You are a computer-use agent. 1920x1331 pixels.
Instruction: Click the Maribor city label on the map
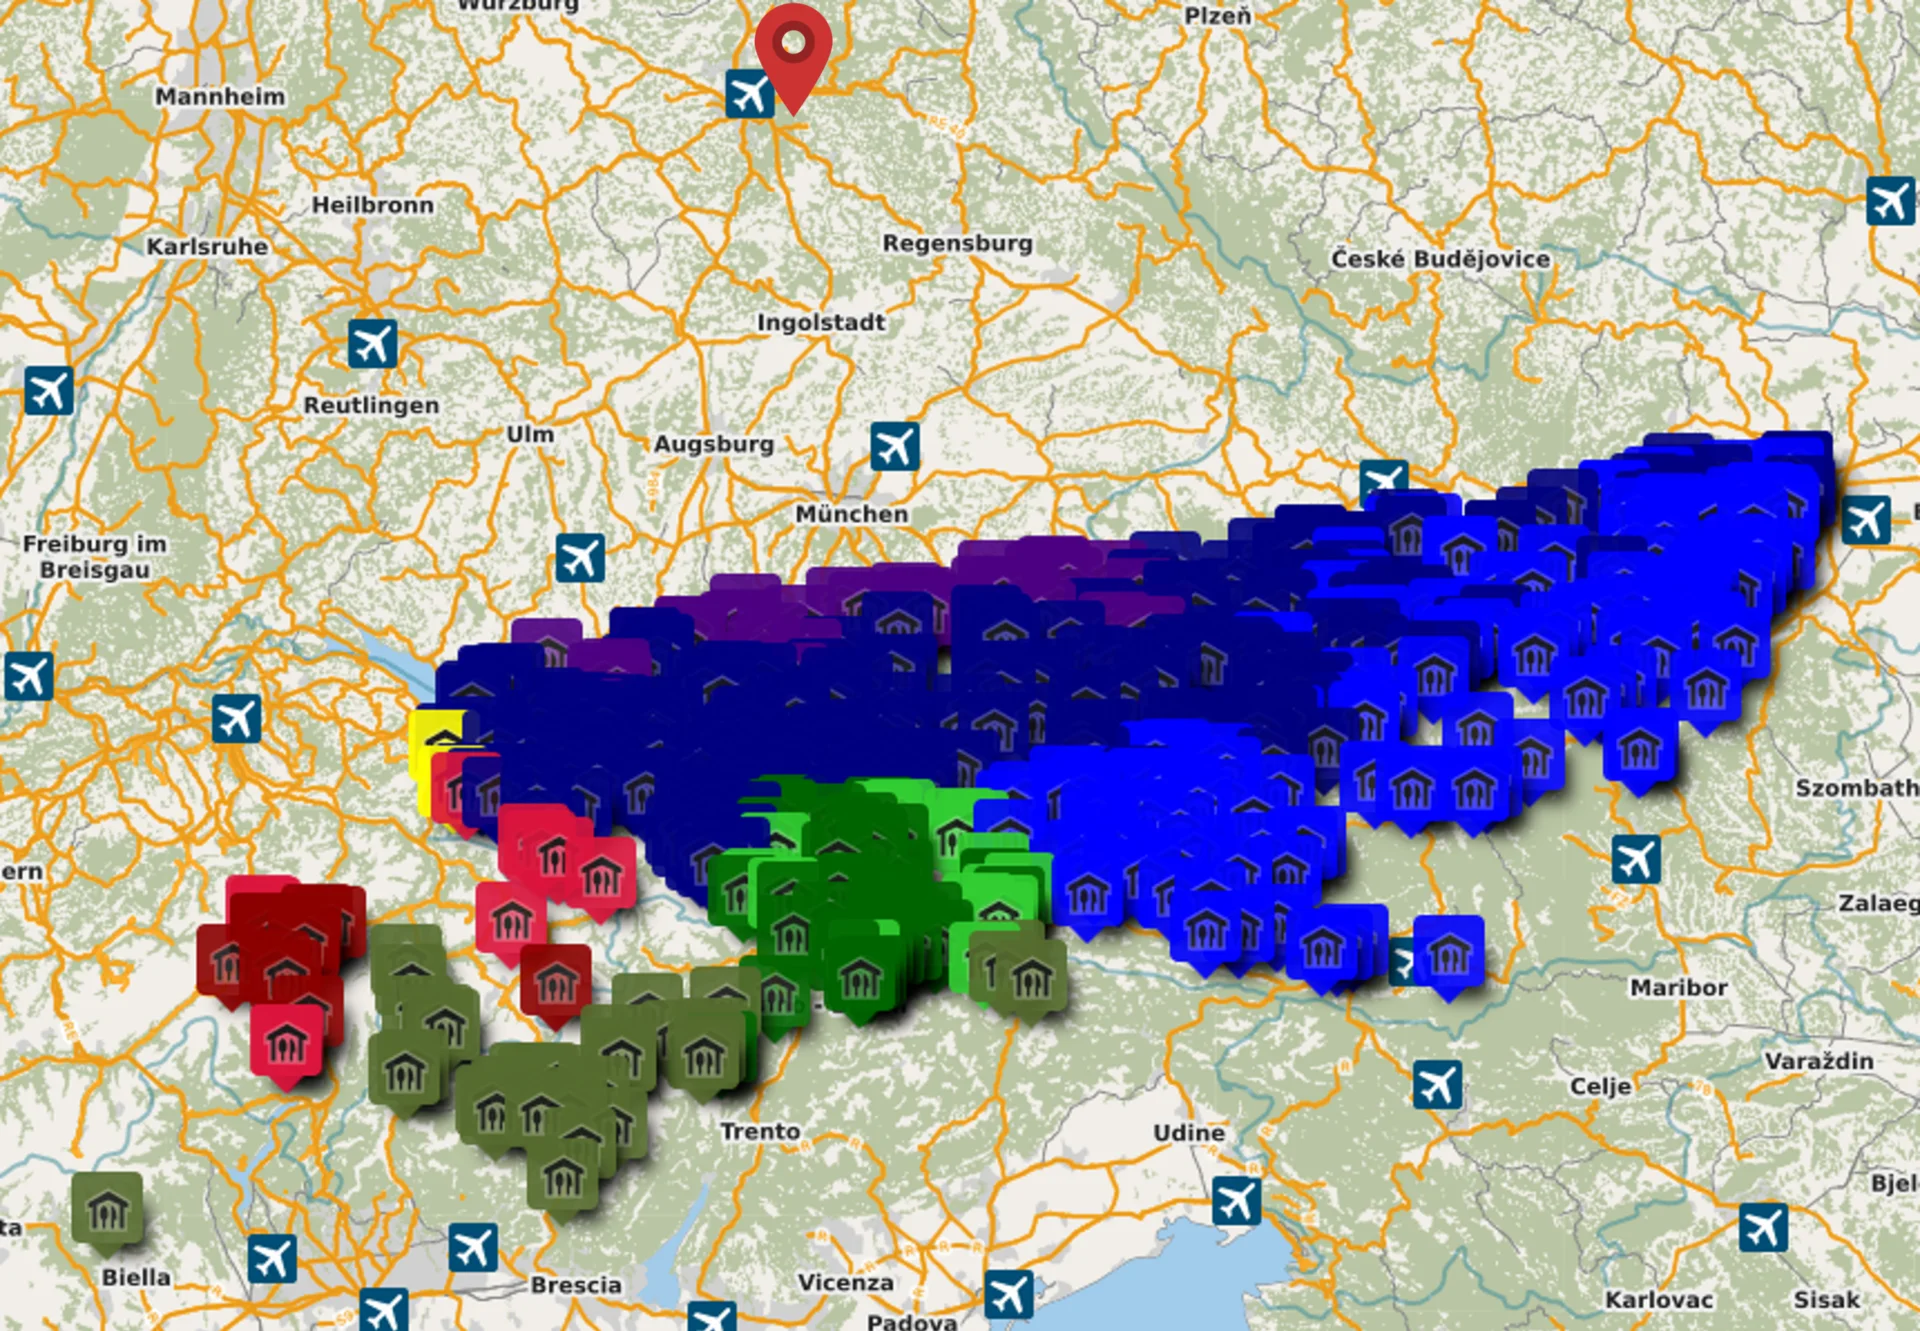coord(1680,985)
